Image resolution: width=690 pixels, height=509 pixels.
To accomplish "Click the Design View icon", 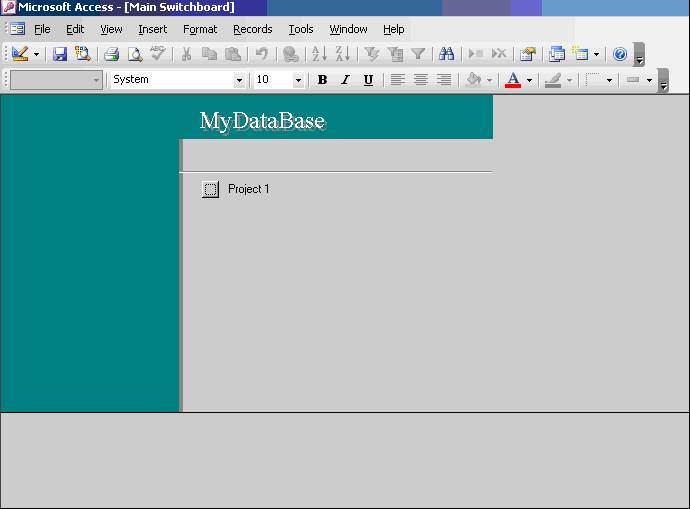I will coord(20,54).
